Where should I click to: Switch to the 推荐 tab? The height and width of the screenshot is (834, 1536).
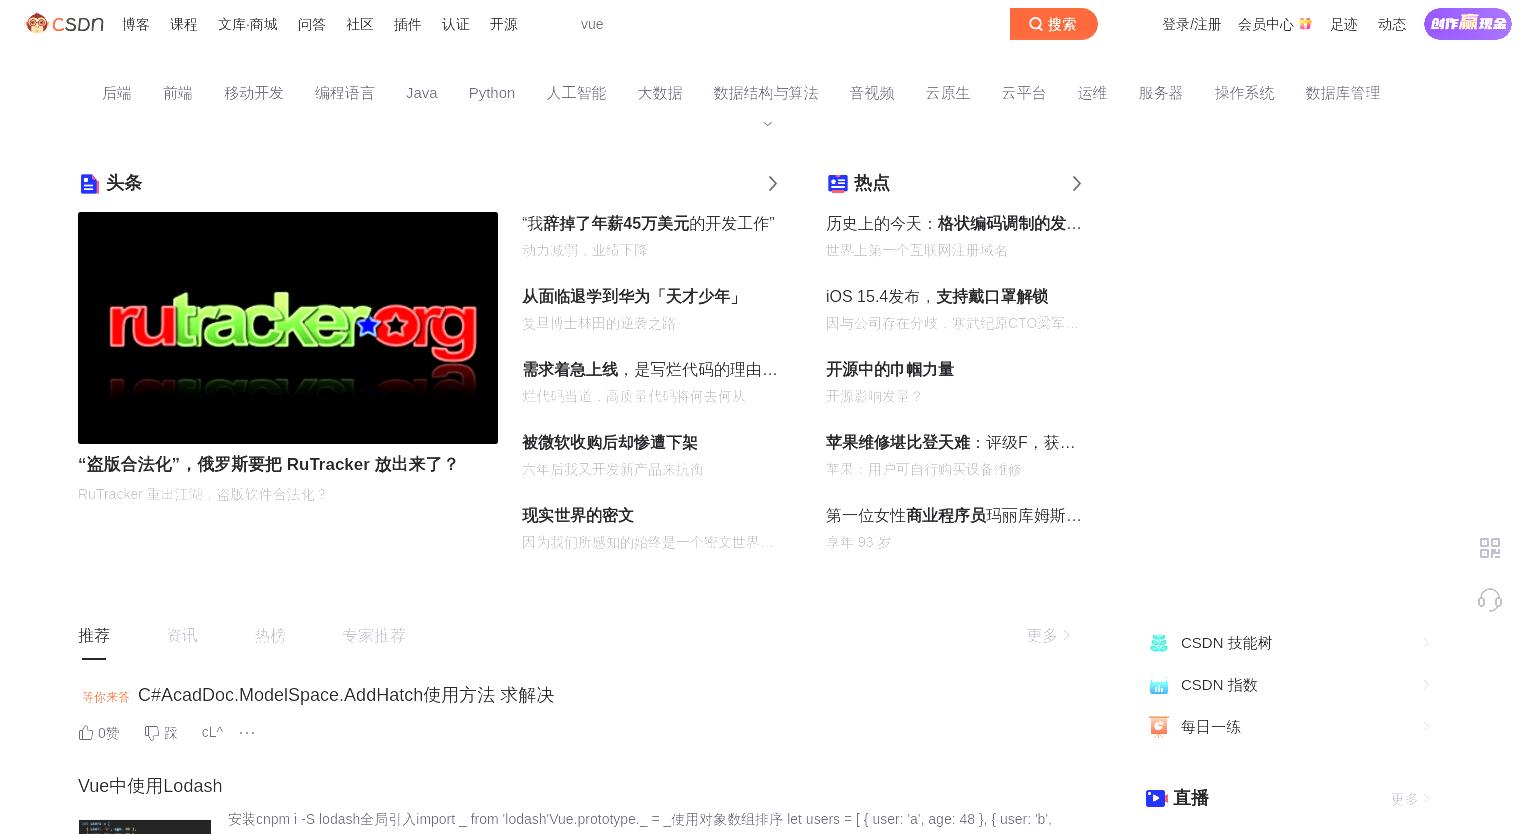pos(94,635)
